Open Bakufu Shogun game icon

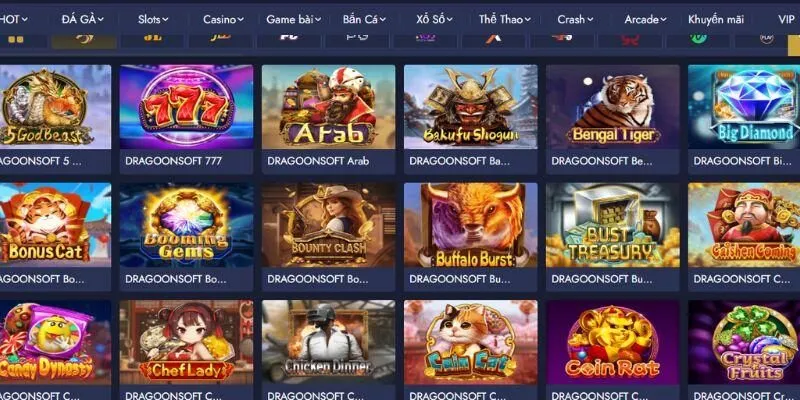pos(470,107)
